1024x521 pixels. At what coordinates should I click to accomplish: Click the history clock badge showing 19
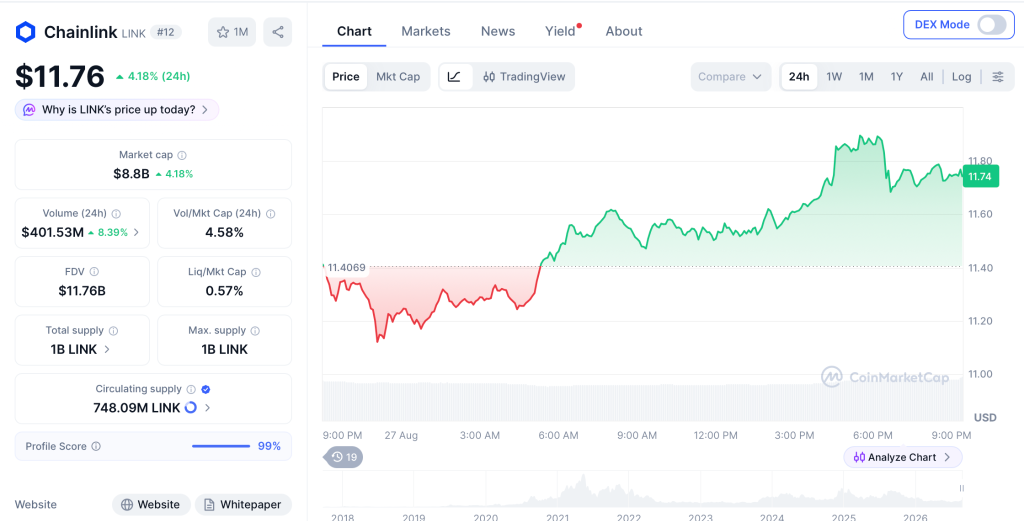(344, 457)
